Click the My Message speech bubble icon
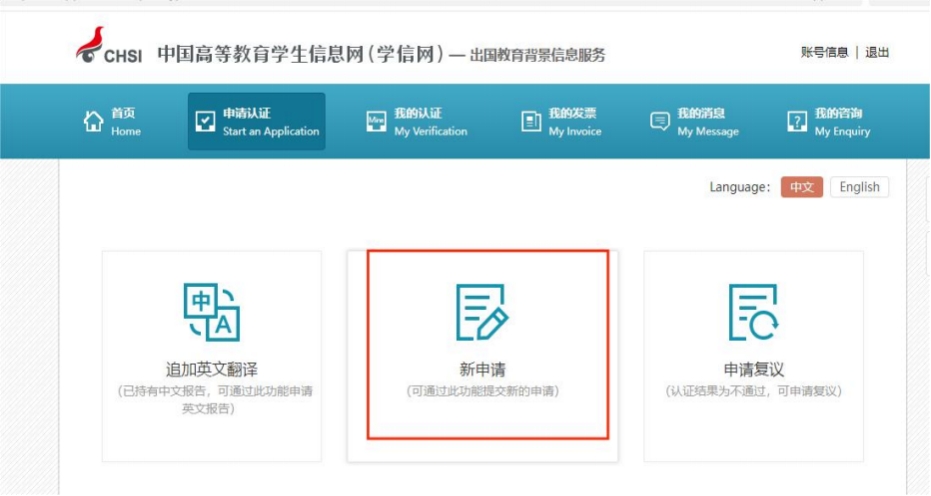The height and width of the screenshot is (496, 931). [660, 121]
